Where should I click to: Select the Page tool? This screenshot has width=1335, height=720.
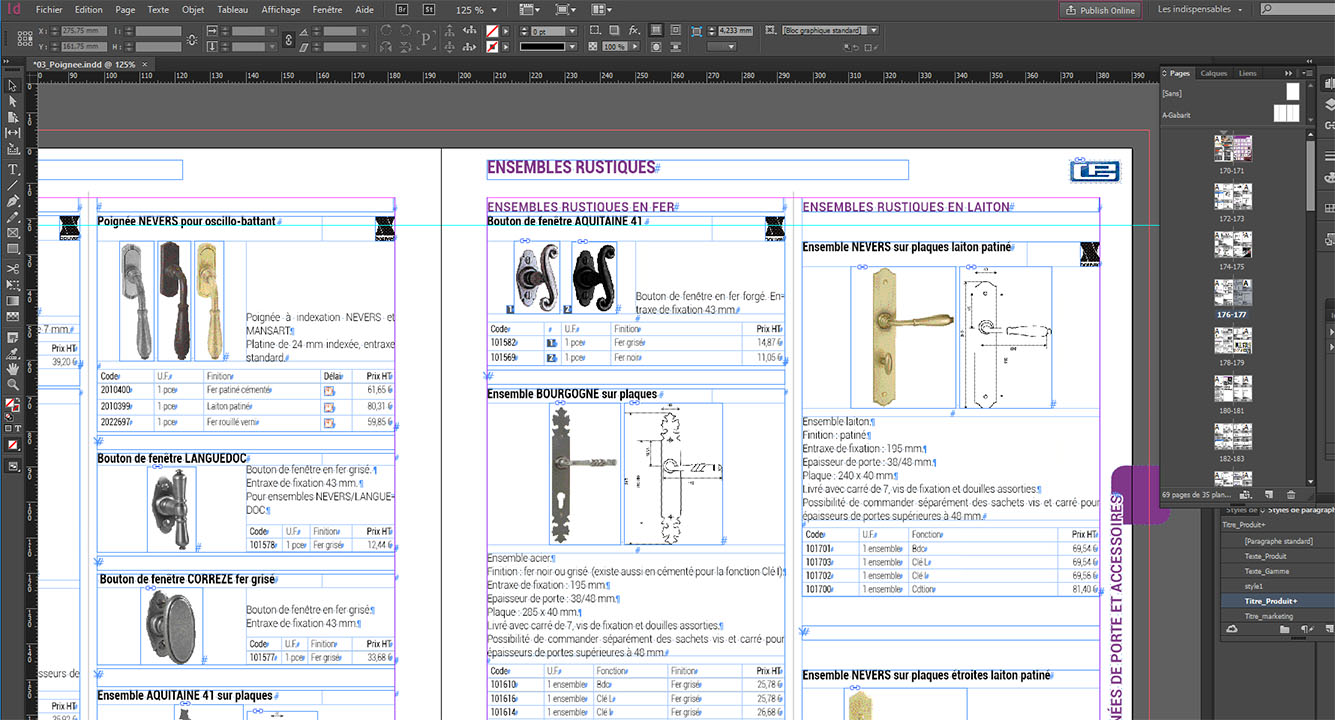coord(13,117)
